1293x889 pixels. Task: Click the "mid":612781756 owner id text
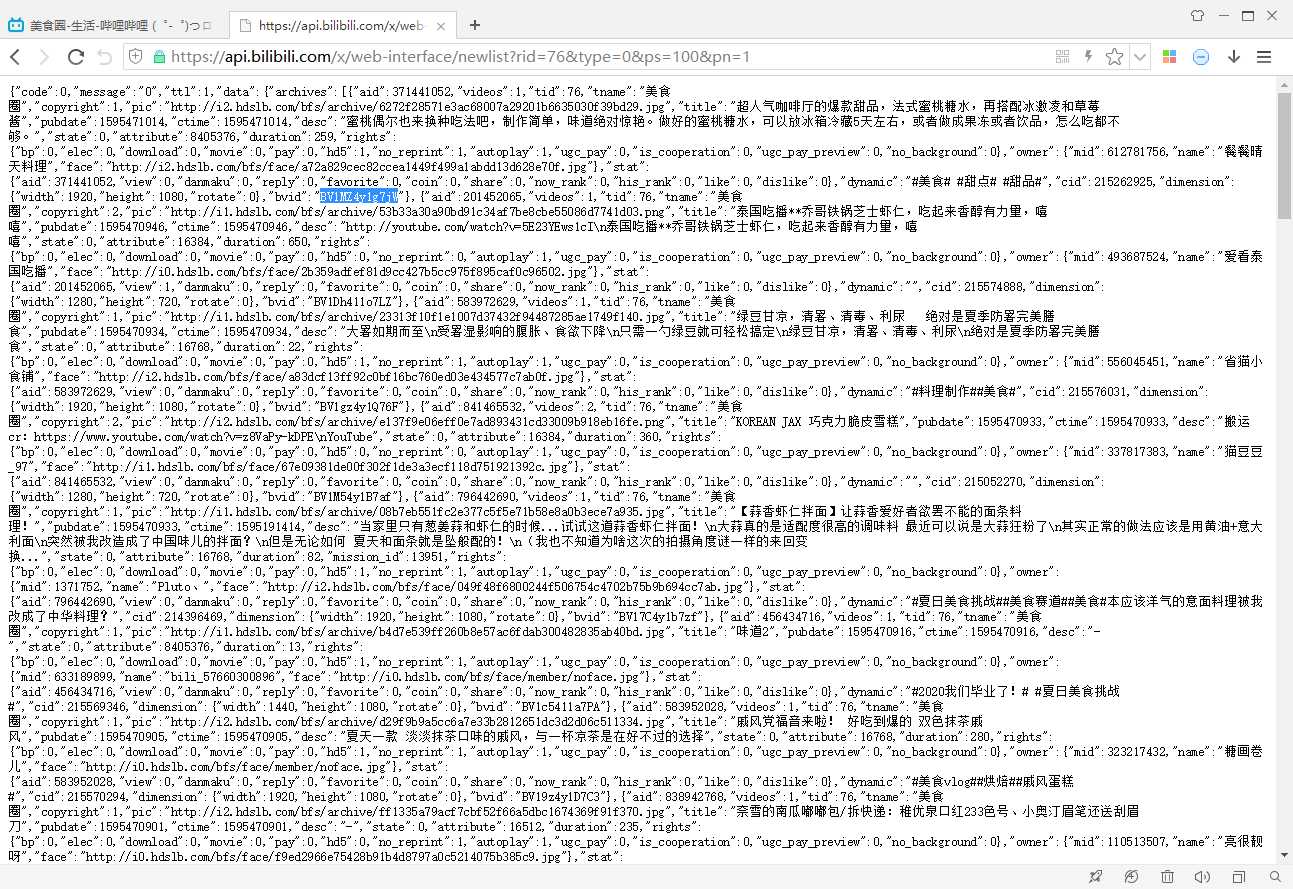[1120, 151]
